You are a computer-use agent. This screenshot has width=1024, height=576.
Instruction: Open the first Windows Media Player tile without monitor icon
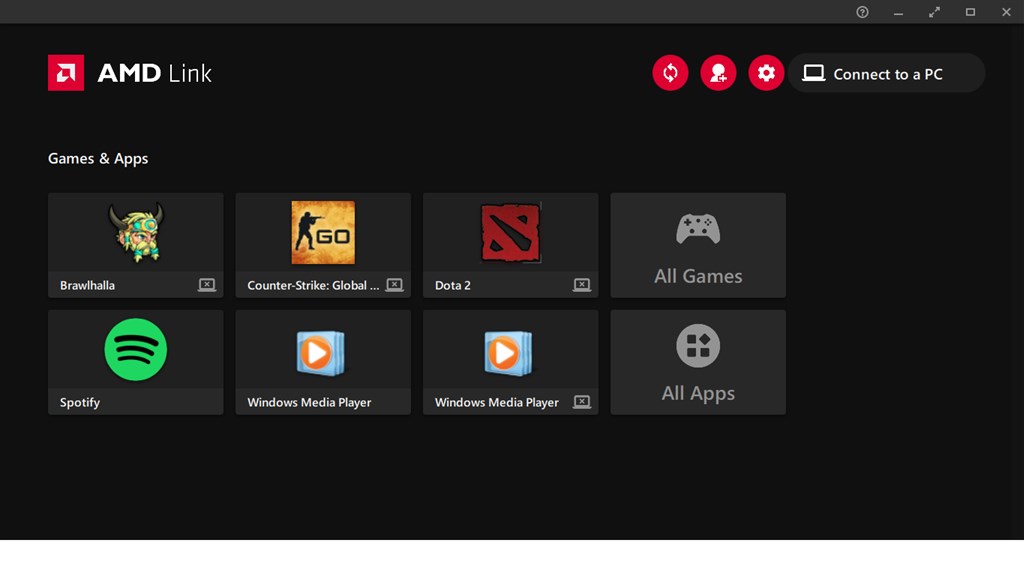pyautogui.click(x=323, y=362)
